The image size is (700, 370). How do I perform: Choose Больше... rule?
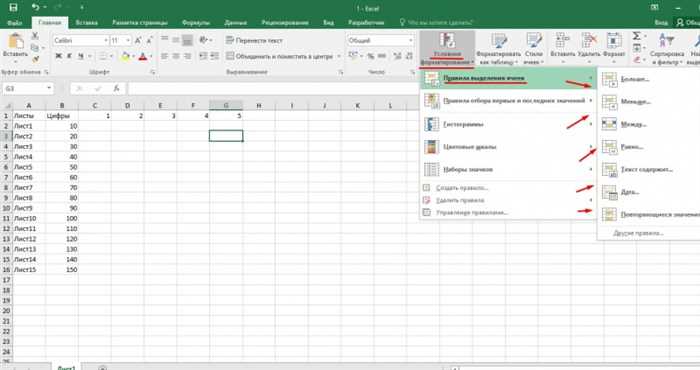649,79
